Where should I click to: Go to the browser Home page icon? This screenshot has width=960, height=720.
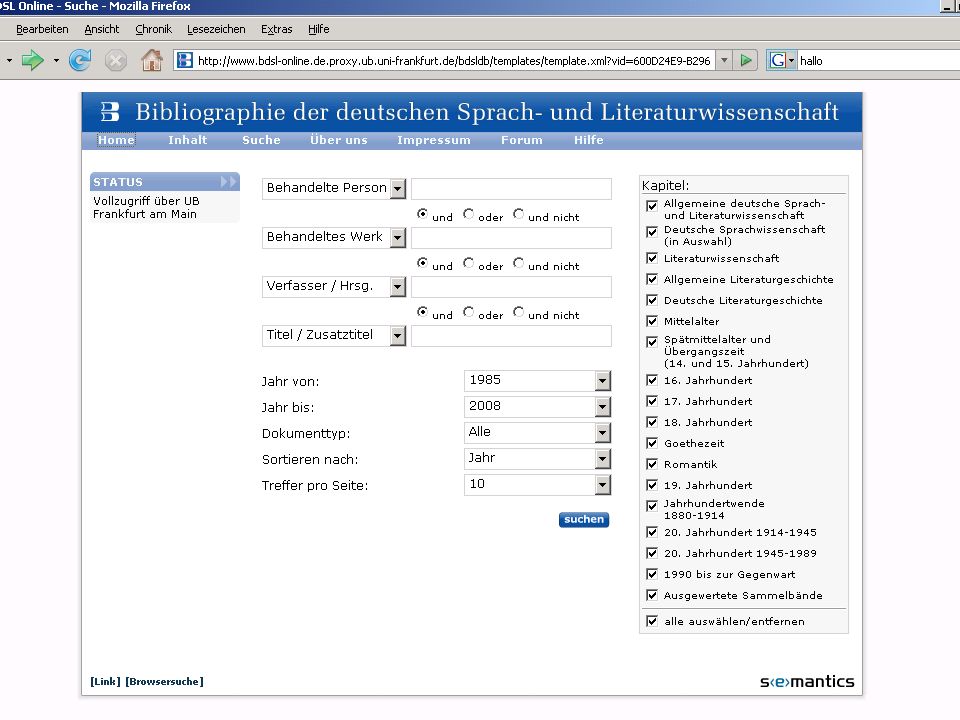(x=152, y=60)
